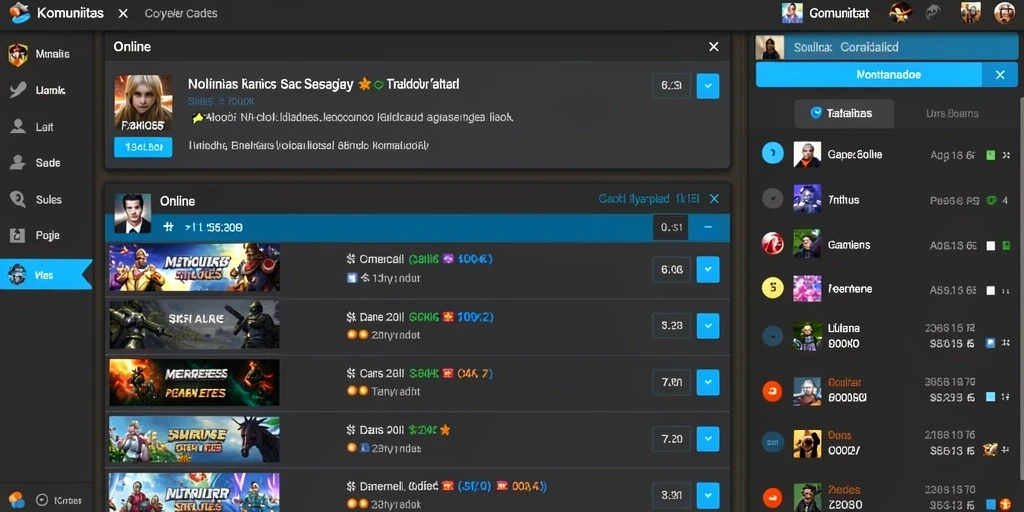Click the person icon beside Lait
Screen dimensions: 1024x512
pos(18,127)
